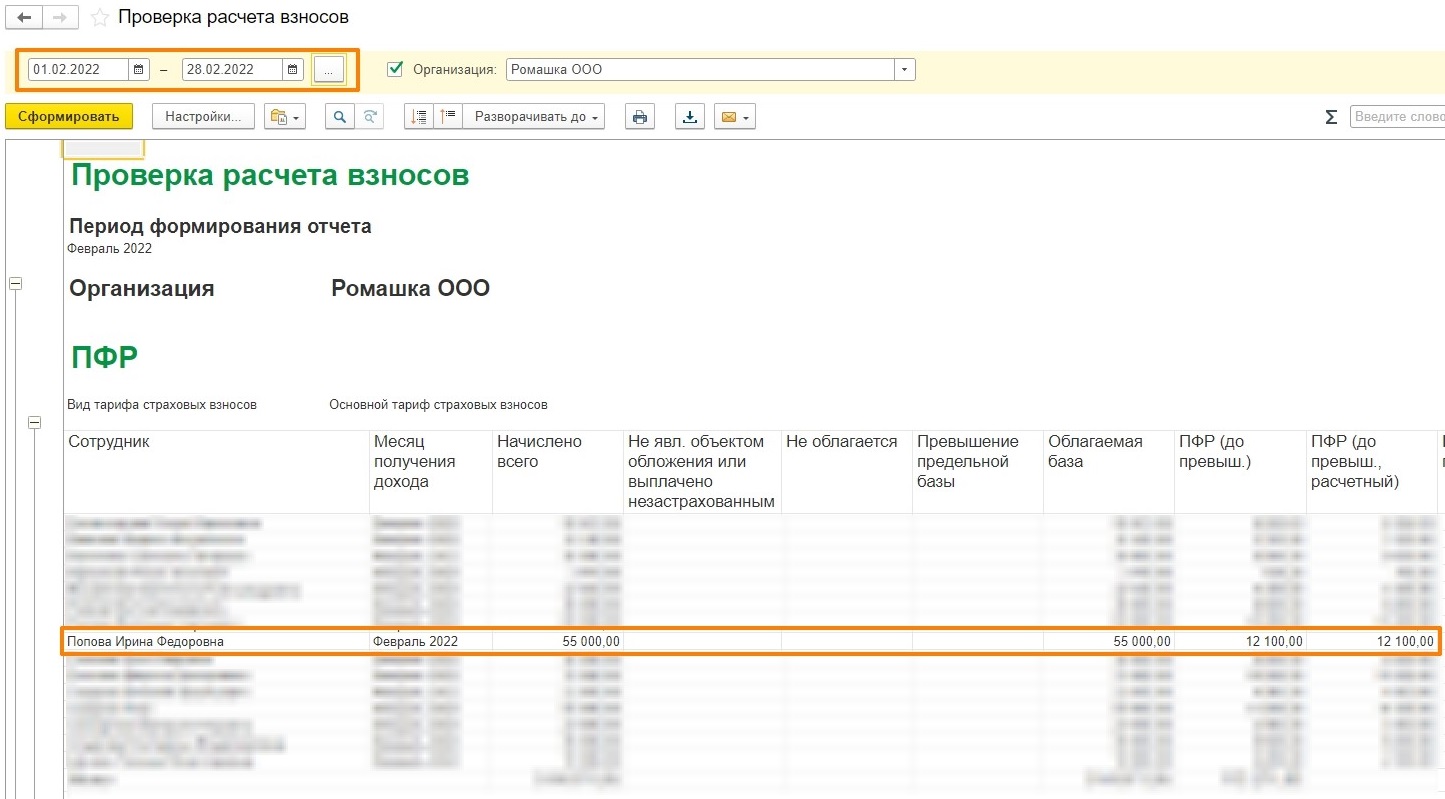The width and height of the screenshot is (1445, 799).
Task: Click the sum Σ icon
Action: click(x=1331, y=117)
